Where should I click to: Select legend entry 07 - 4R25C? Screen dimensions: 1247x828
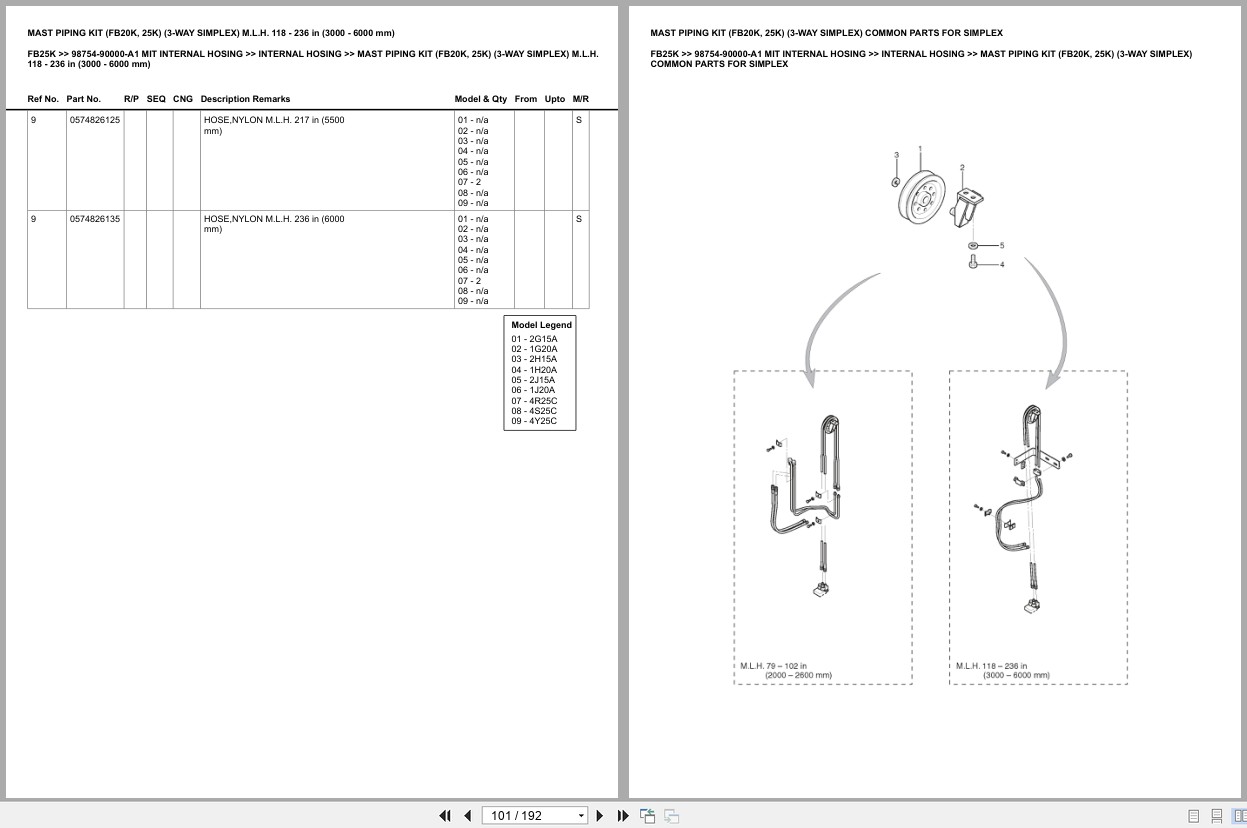(x=535, y=400)
